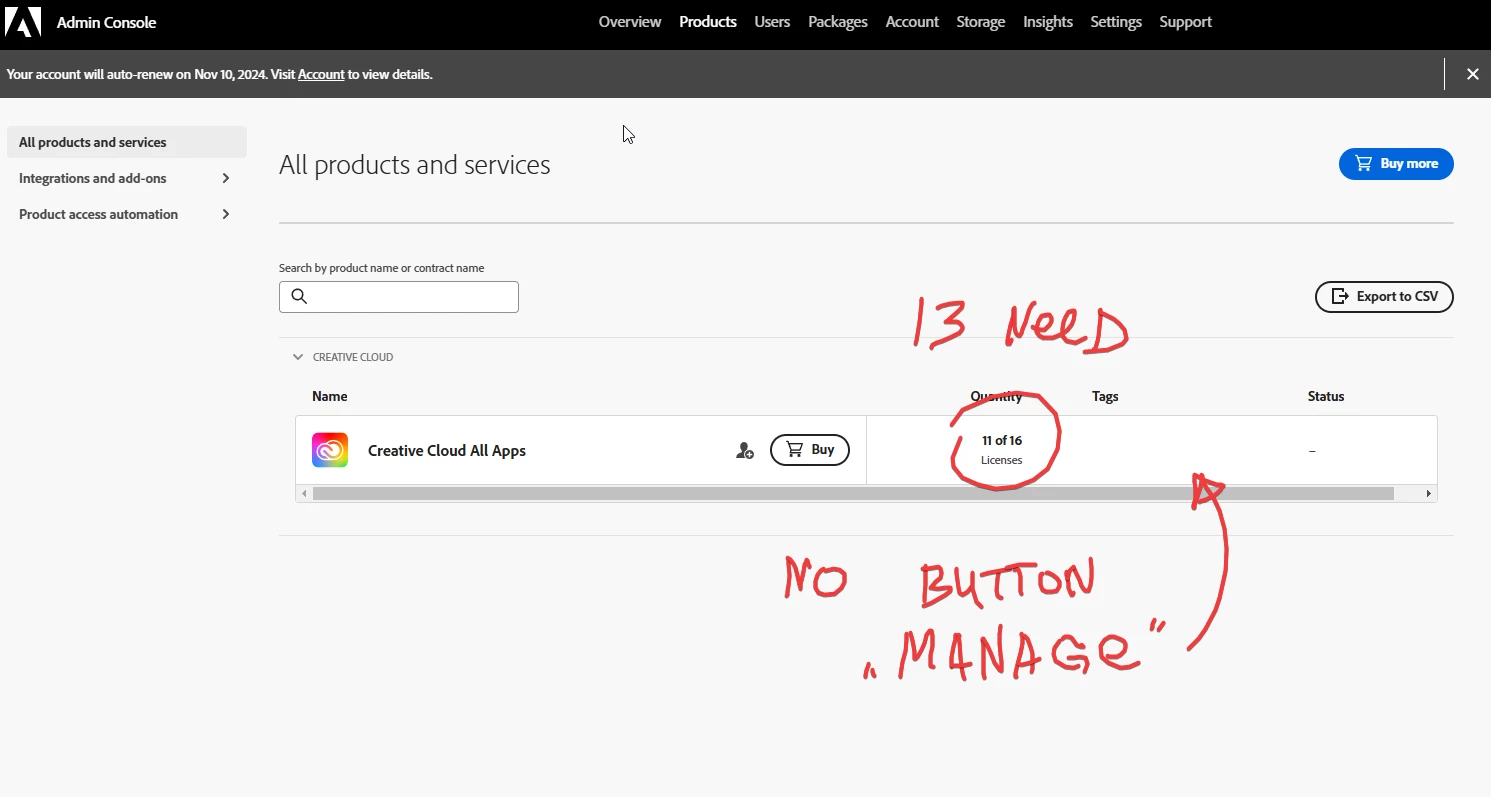The height and width of the screenshot is (797, 1491).
Task: Collapse the CREATIVE CLOUD product group
Action: [x=298, y=357]
